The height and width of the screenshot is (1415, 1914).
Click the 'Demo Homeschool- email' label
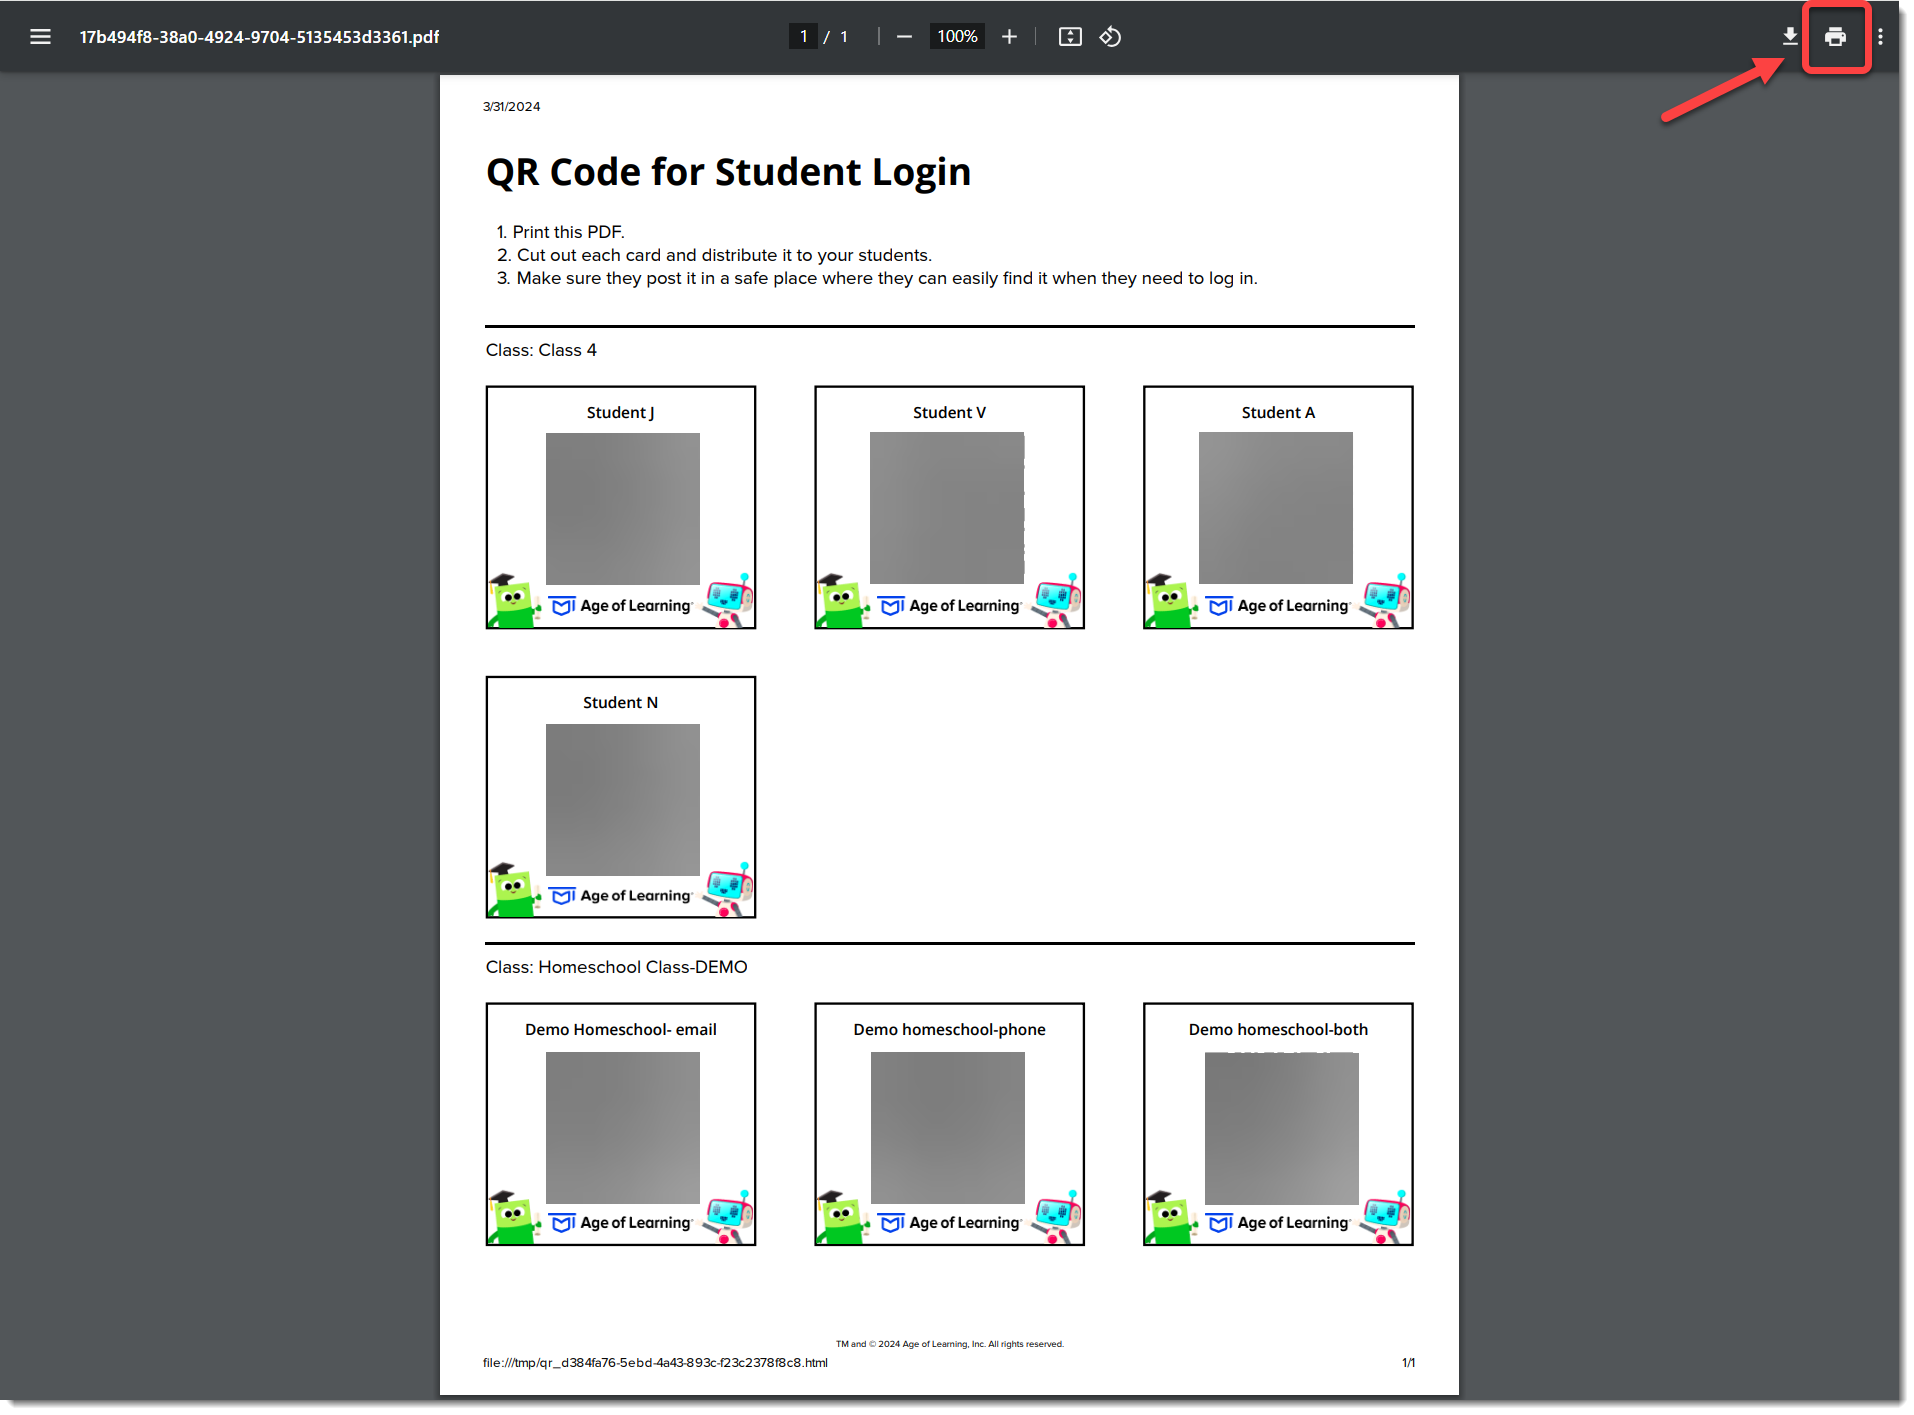tap(620, 1030)
